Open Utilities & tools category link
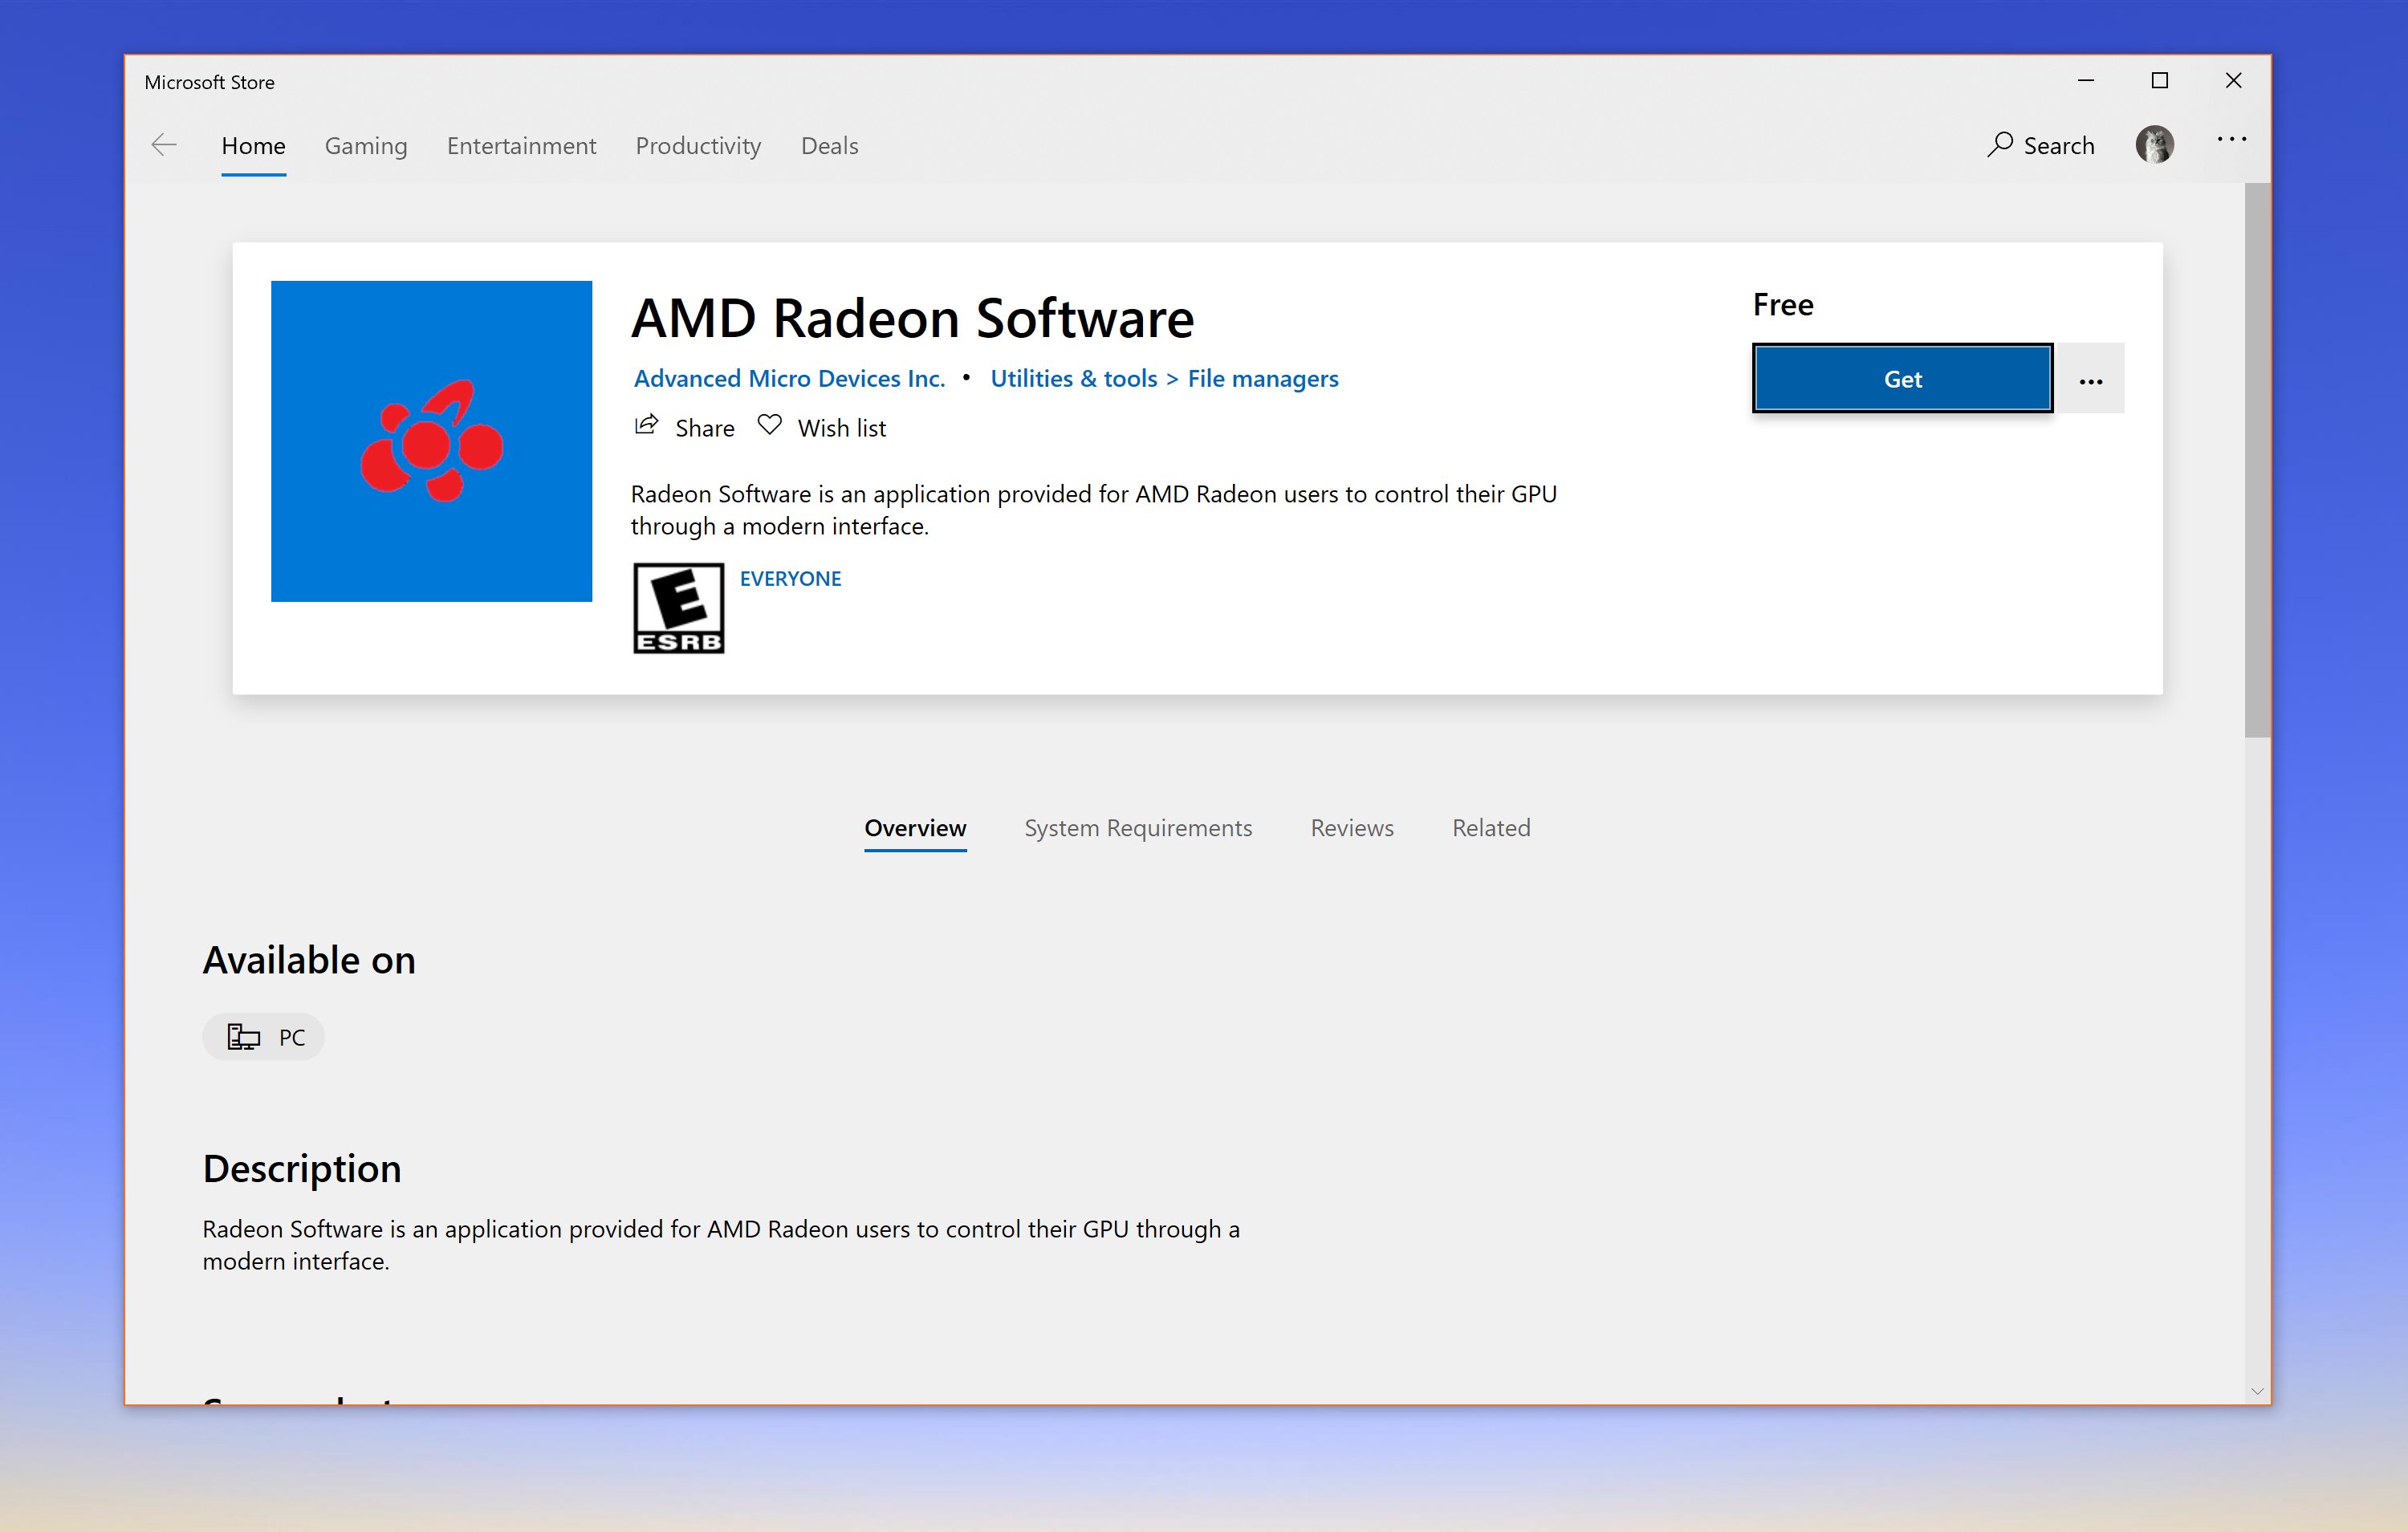 pyautogui.click(x=1073, y=378)
